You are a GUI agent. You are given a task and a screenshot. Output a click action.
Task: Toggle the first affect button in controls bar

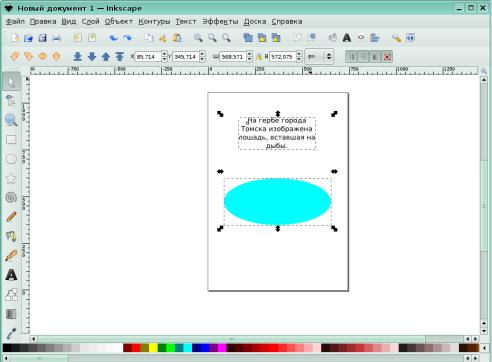pyautogui.click(x=351, y=57)
